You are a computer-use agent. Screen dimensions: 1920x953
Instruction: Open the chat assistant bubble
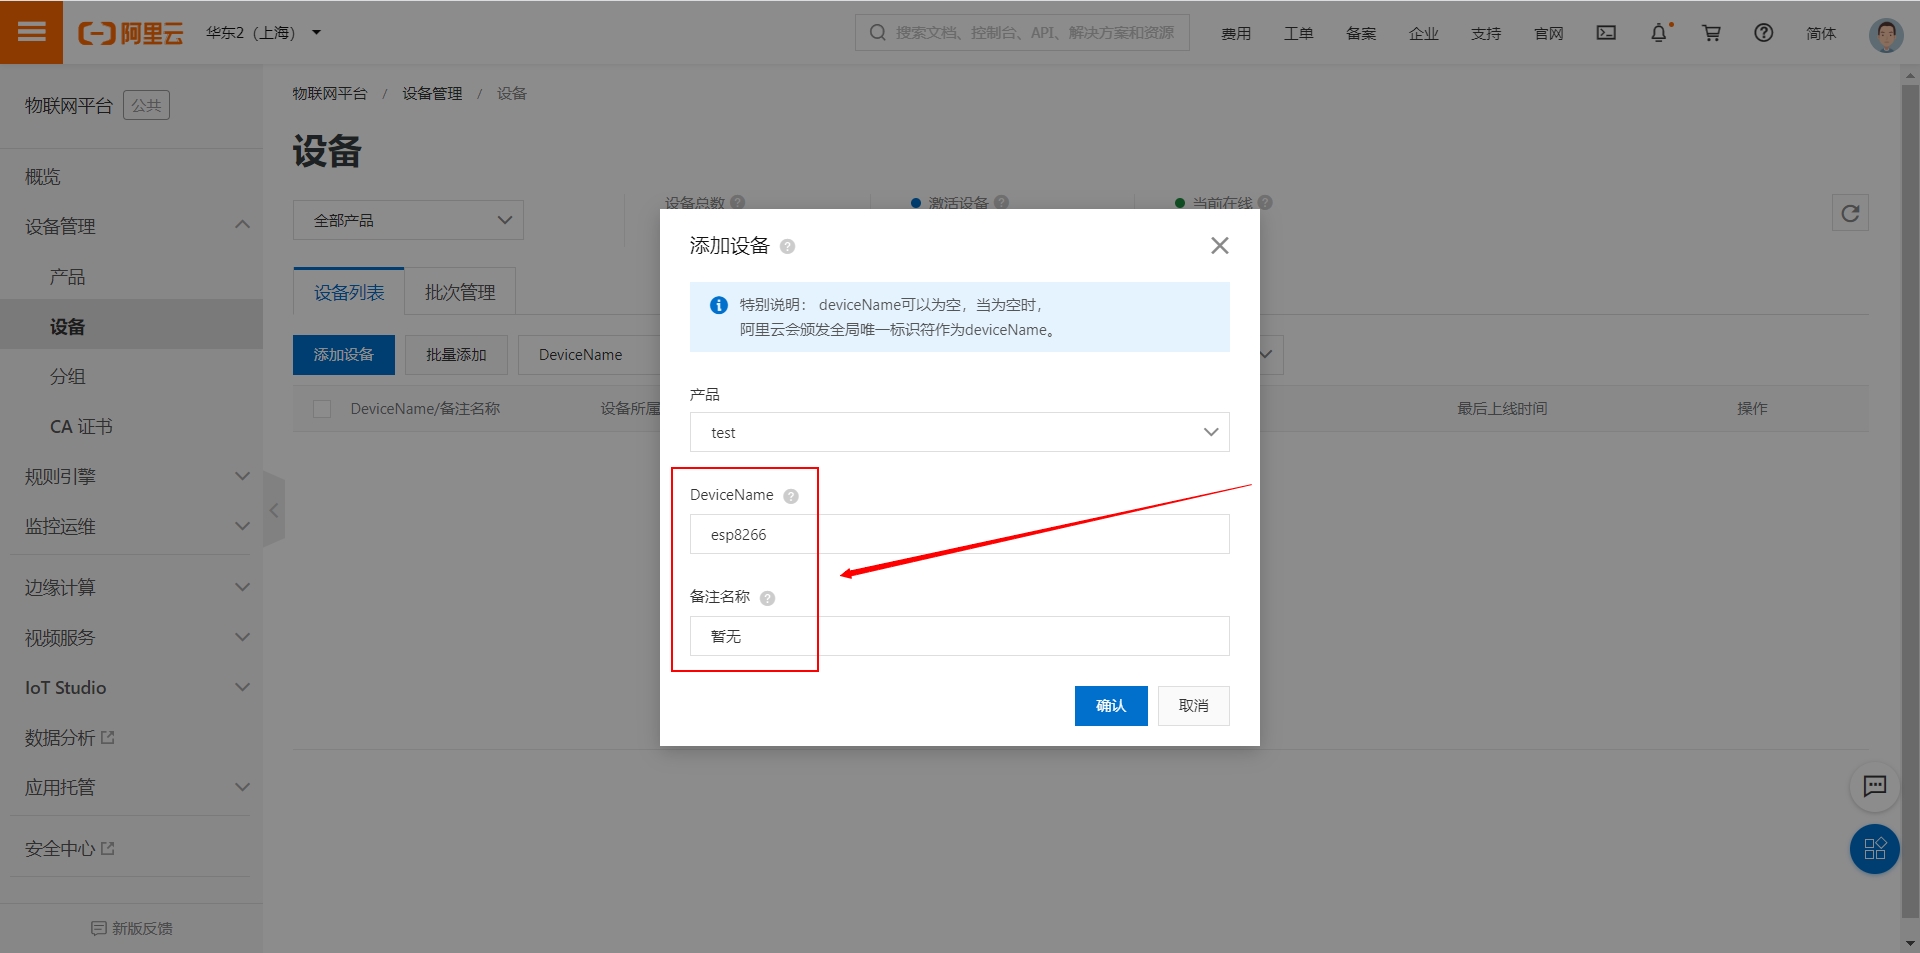point(1875,787)
